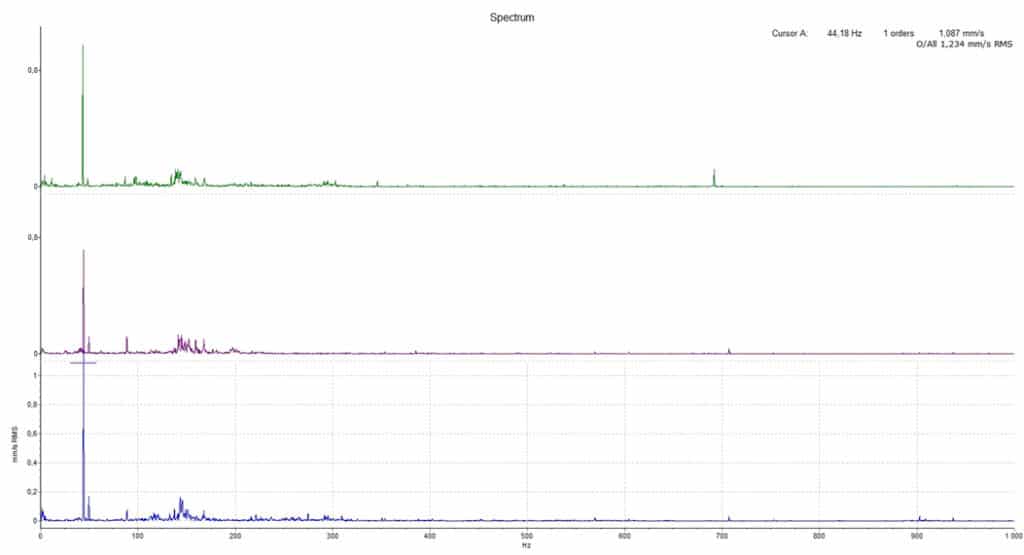Click the purple peak cluster near 145 Hz

[181, 343]
